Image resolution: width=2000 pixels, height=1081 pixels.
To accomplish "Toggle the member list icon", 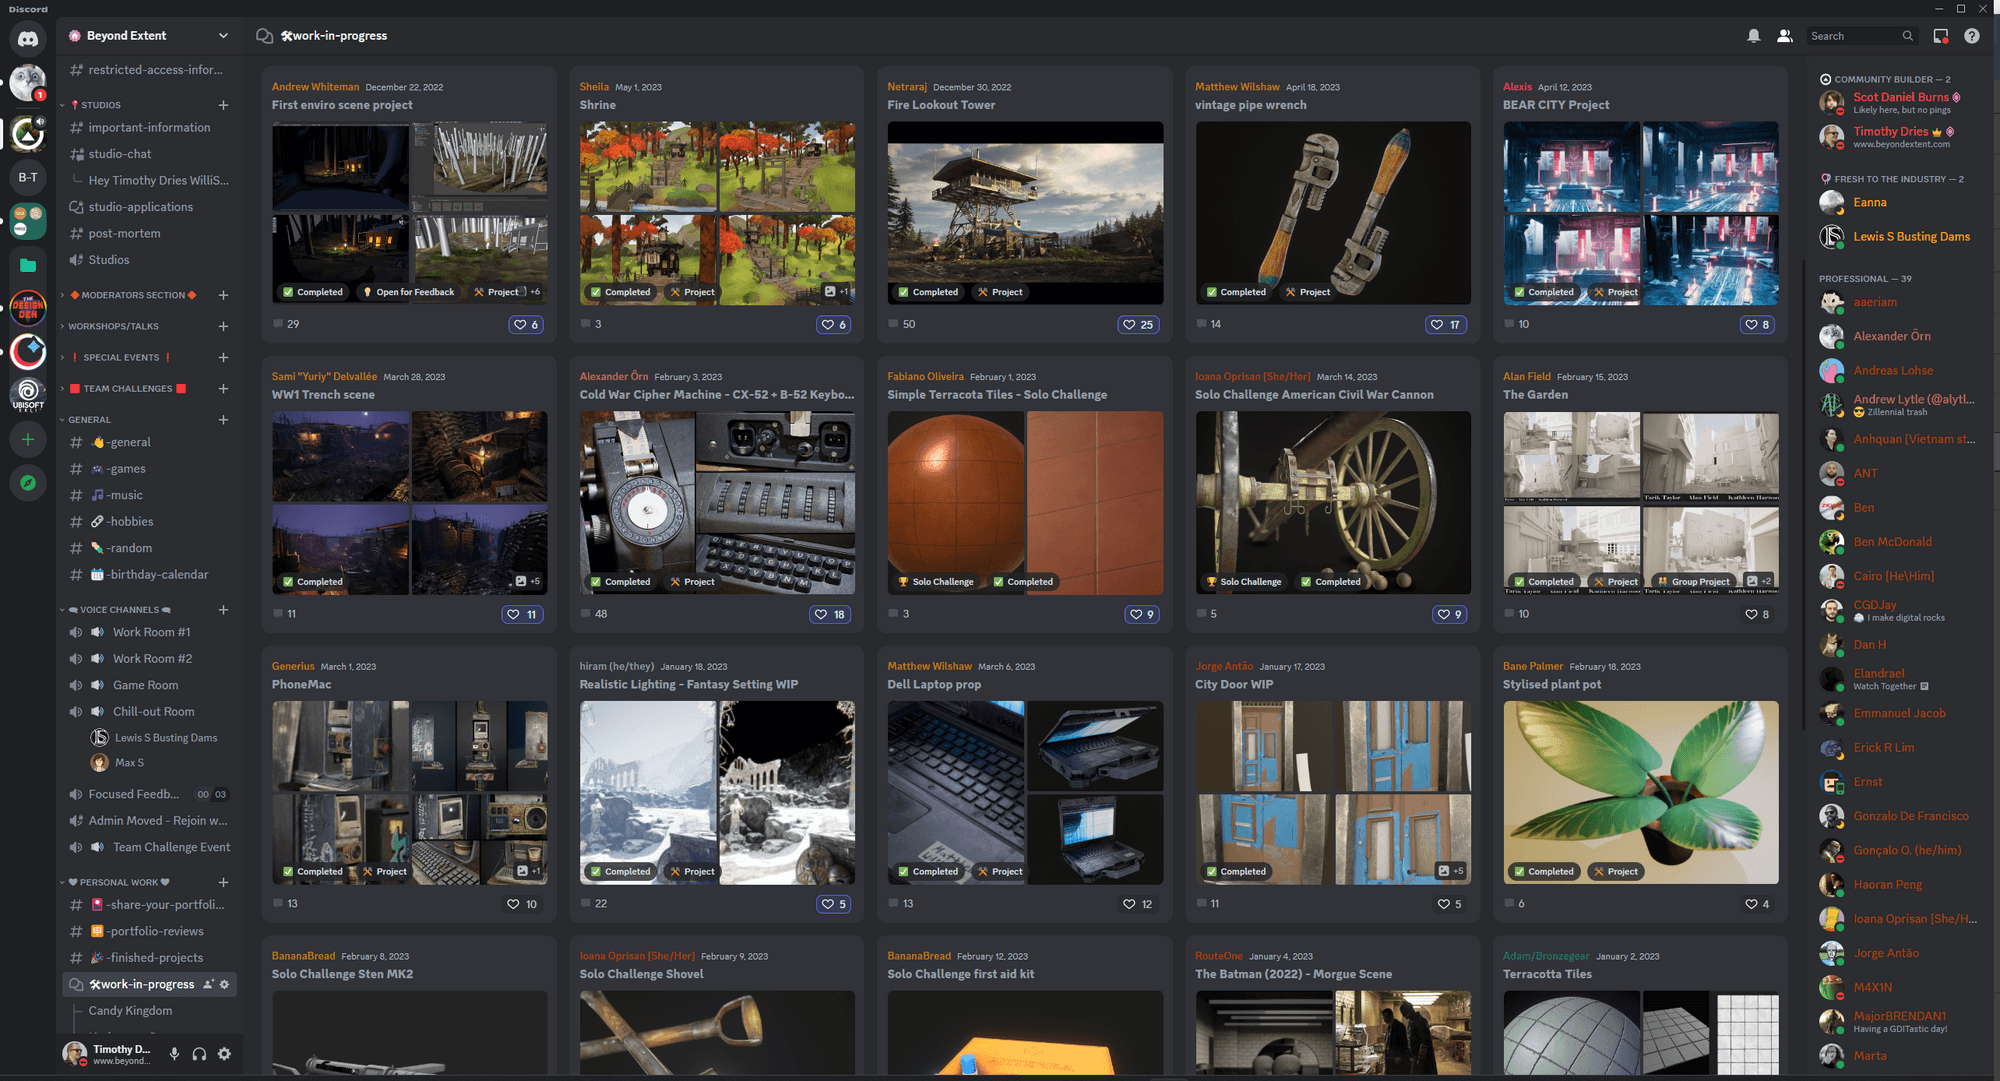I will 1784,36.
